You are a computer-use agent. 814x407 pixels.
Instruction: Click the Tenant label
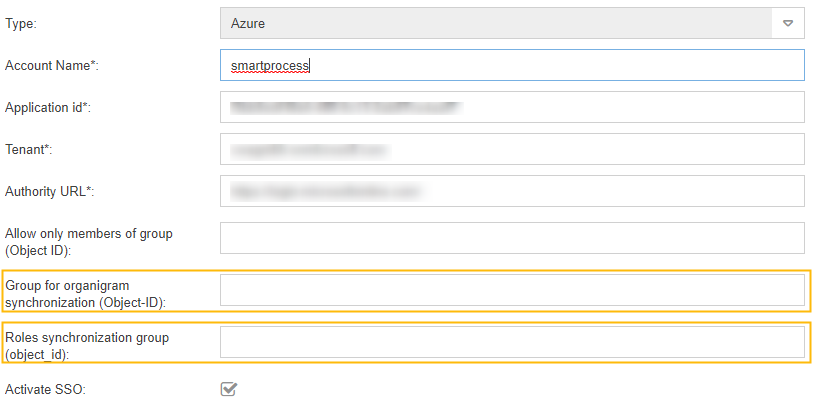(x=28, y=149)
